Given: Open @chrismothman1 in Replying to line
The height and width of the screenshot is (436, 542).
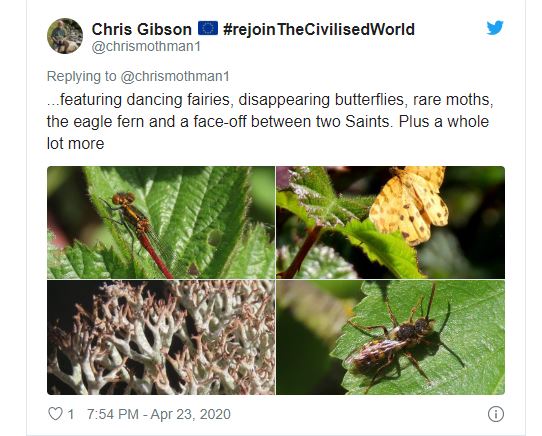Looking at the screenshot, I should pyautogui.click(x=175, y=76).
